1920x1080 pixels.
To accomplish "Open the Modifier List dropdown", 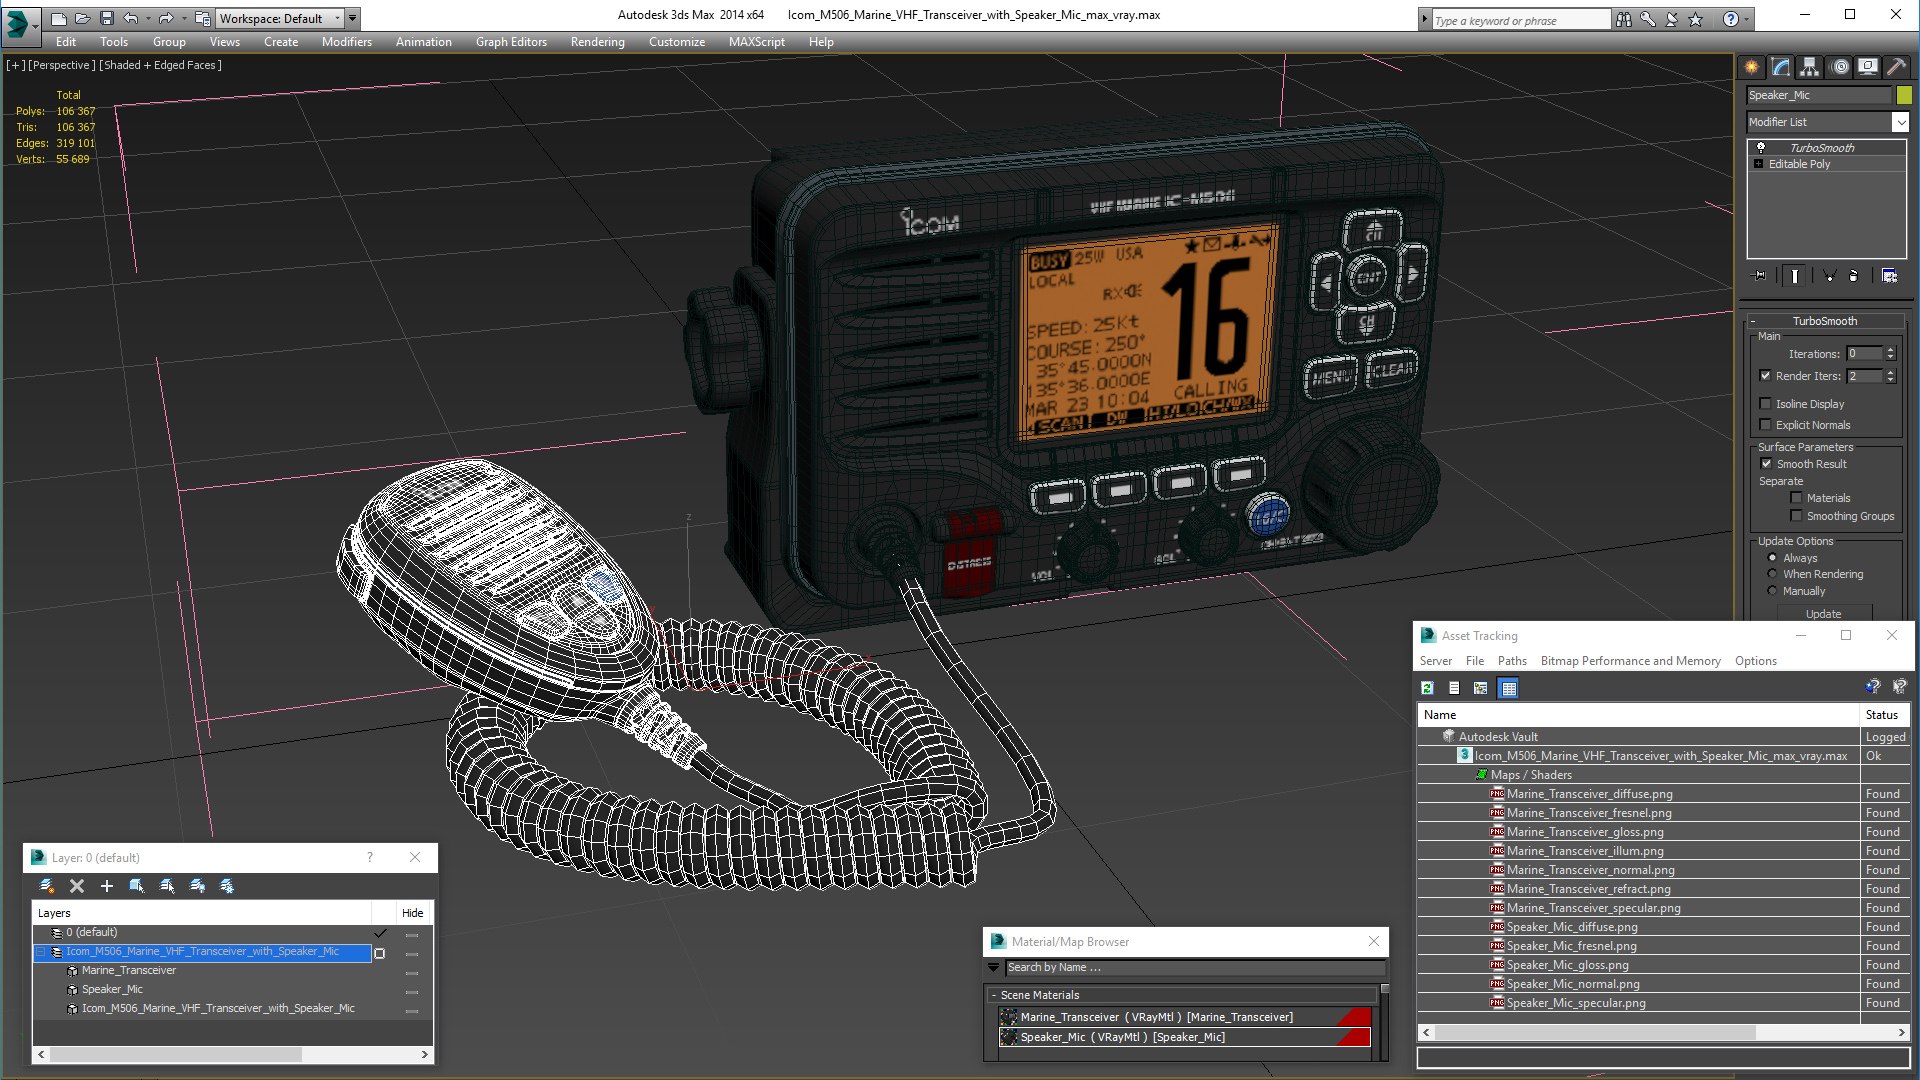I will 1900,122.
